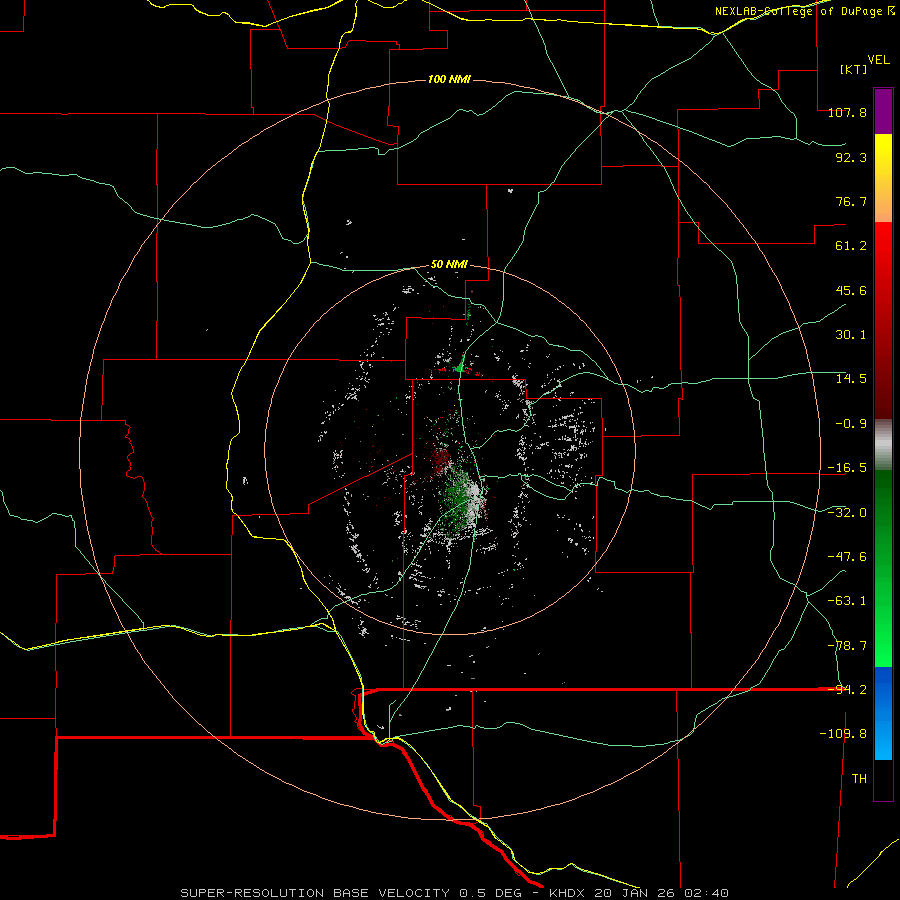Image resolution: width=900 pixels, height=900 pixels.
Task: Click the -63.1 legend value
Action: [847, 601]
